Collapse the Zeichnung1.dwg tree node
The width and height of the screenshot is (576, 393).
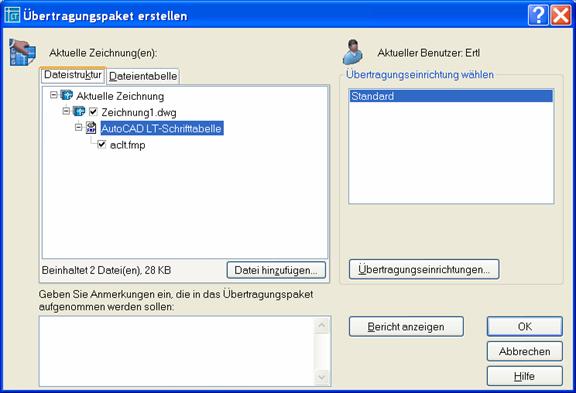click(x=66, y=111)
